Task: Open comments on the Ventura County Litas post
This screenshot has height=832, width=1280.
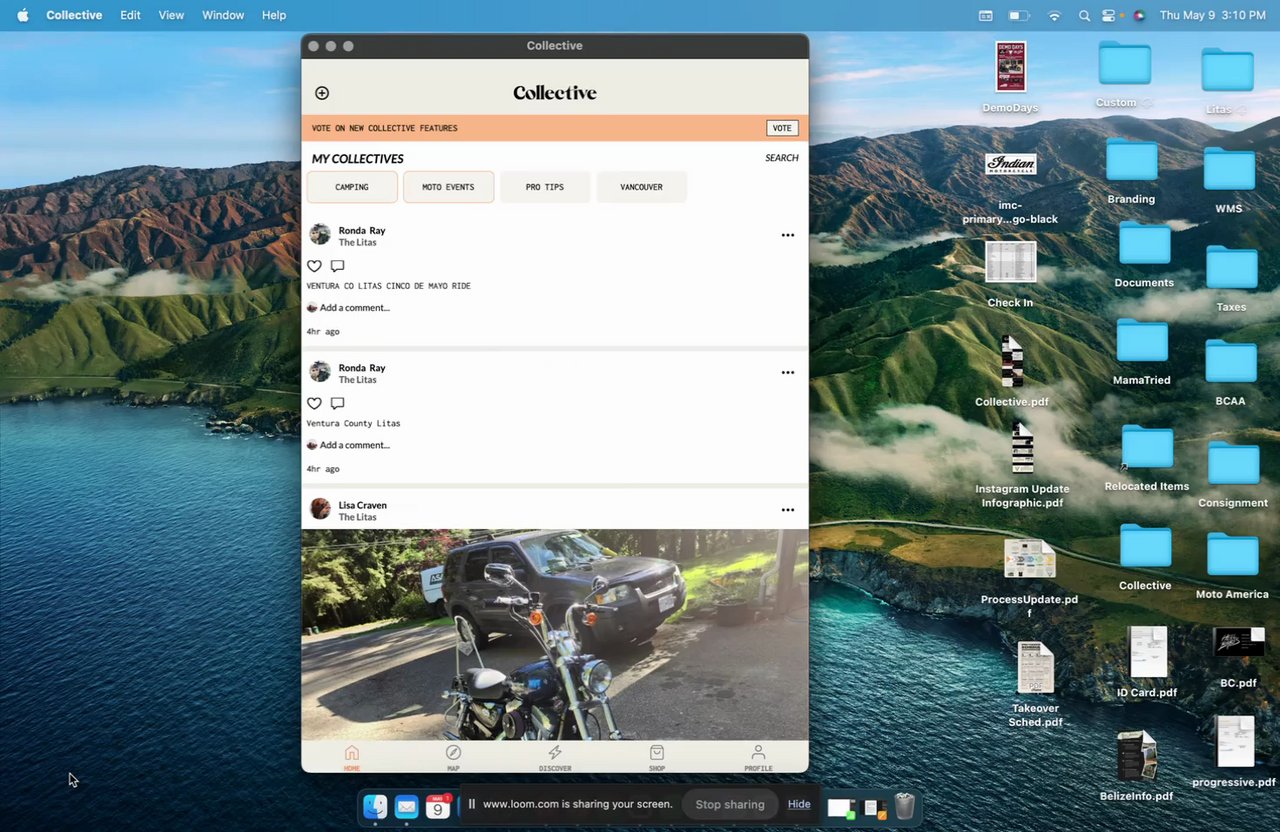Action: tap(338, 404)
